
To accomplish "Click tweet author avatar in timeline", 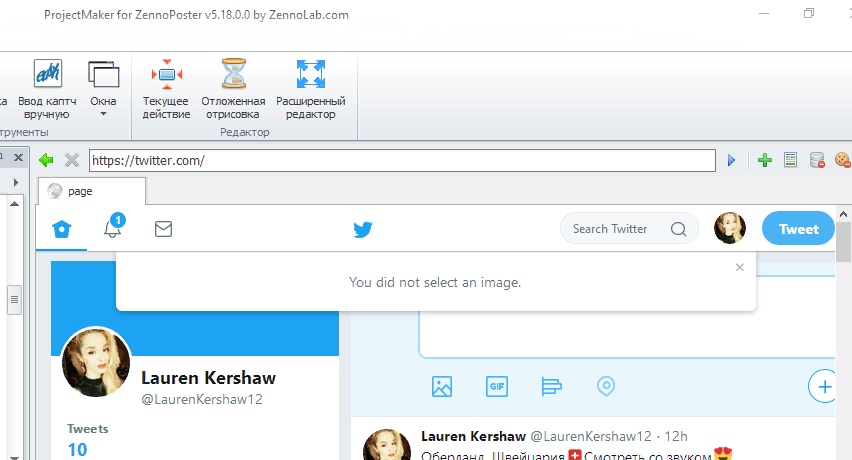I will coord(387,445).
